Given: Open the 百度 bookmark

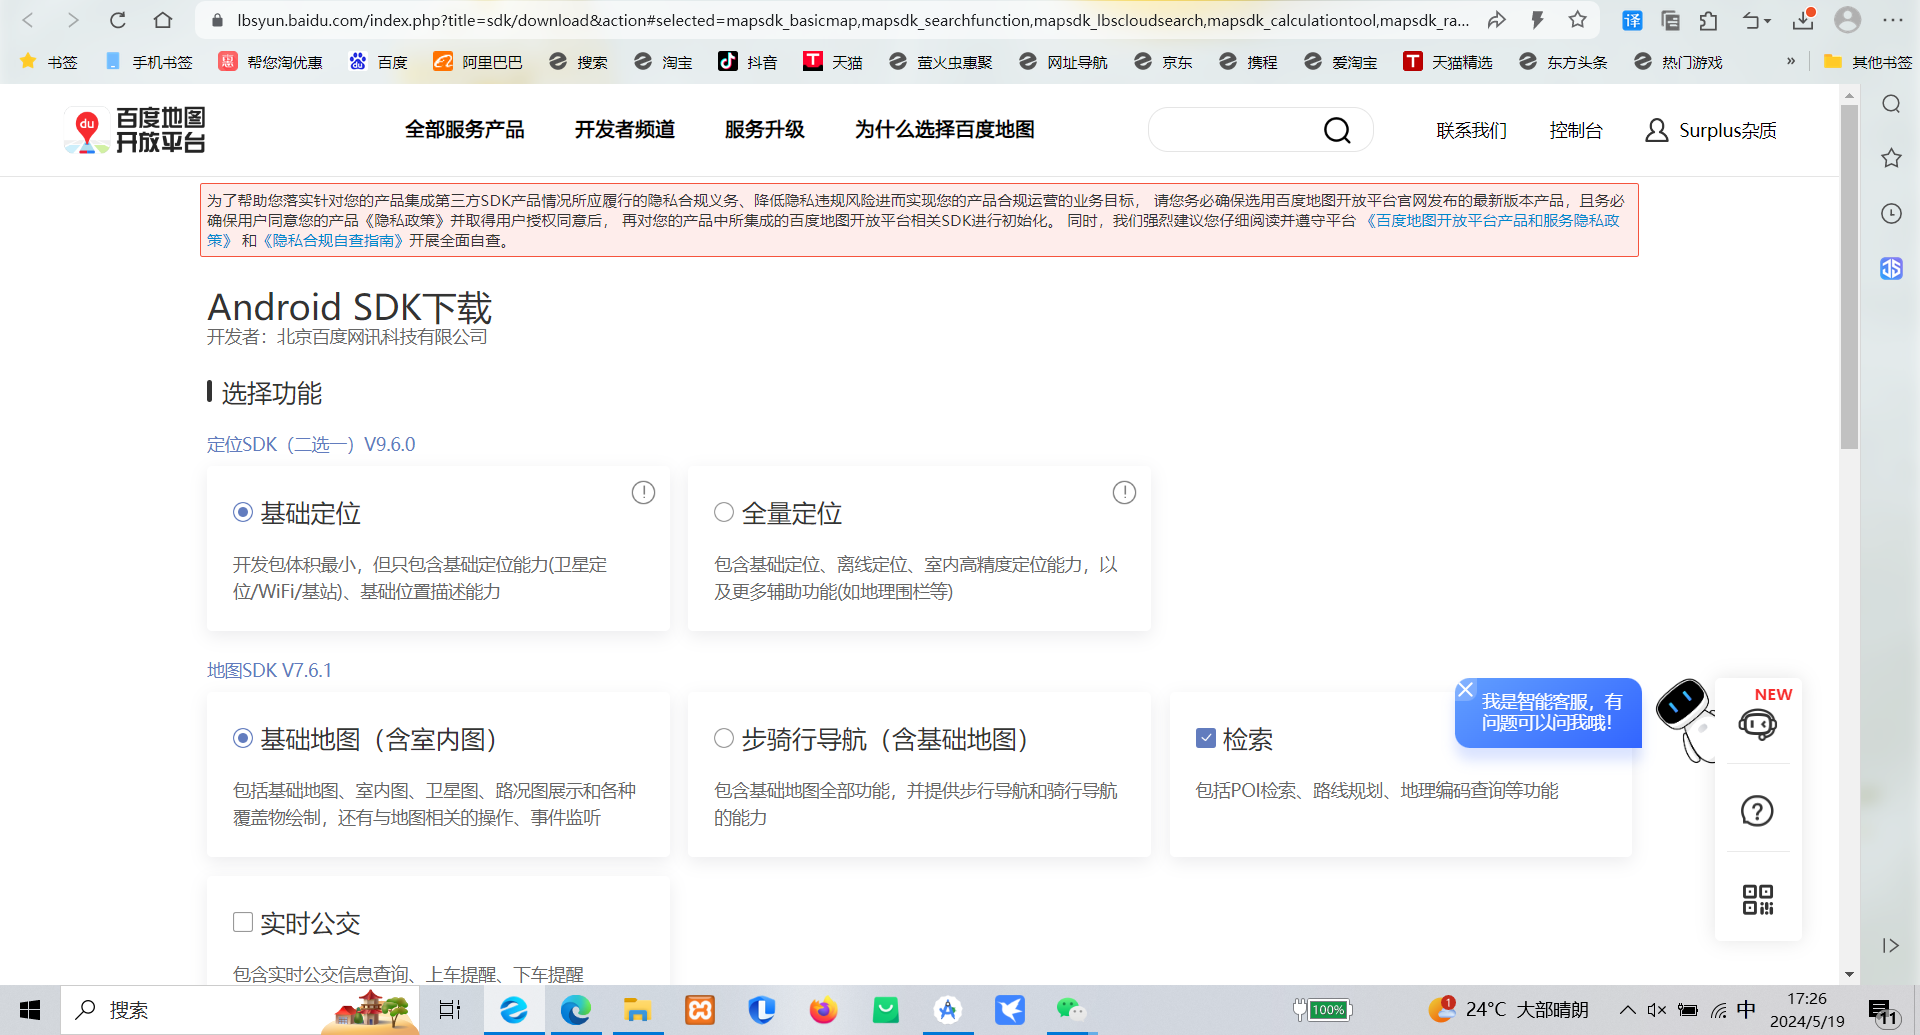Looking at the screenshot, I should click(x=378, y=62).
